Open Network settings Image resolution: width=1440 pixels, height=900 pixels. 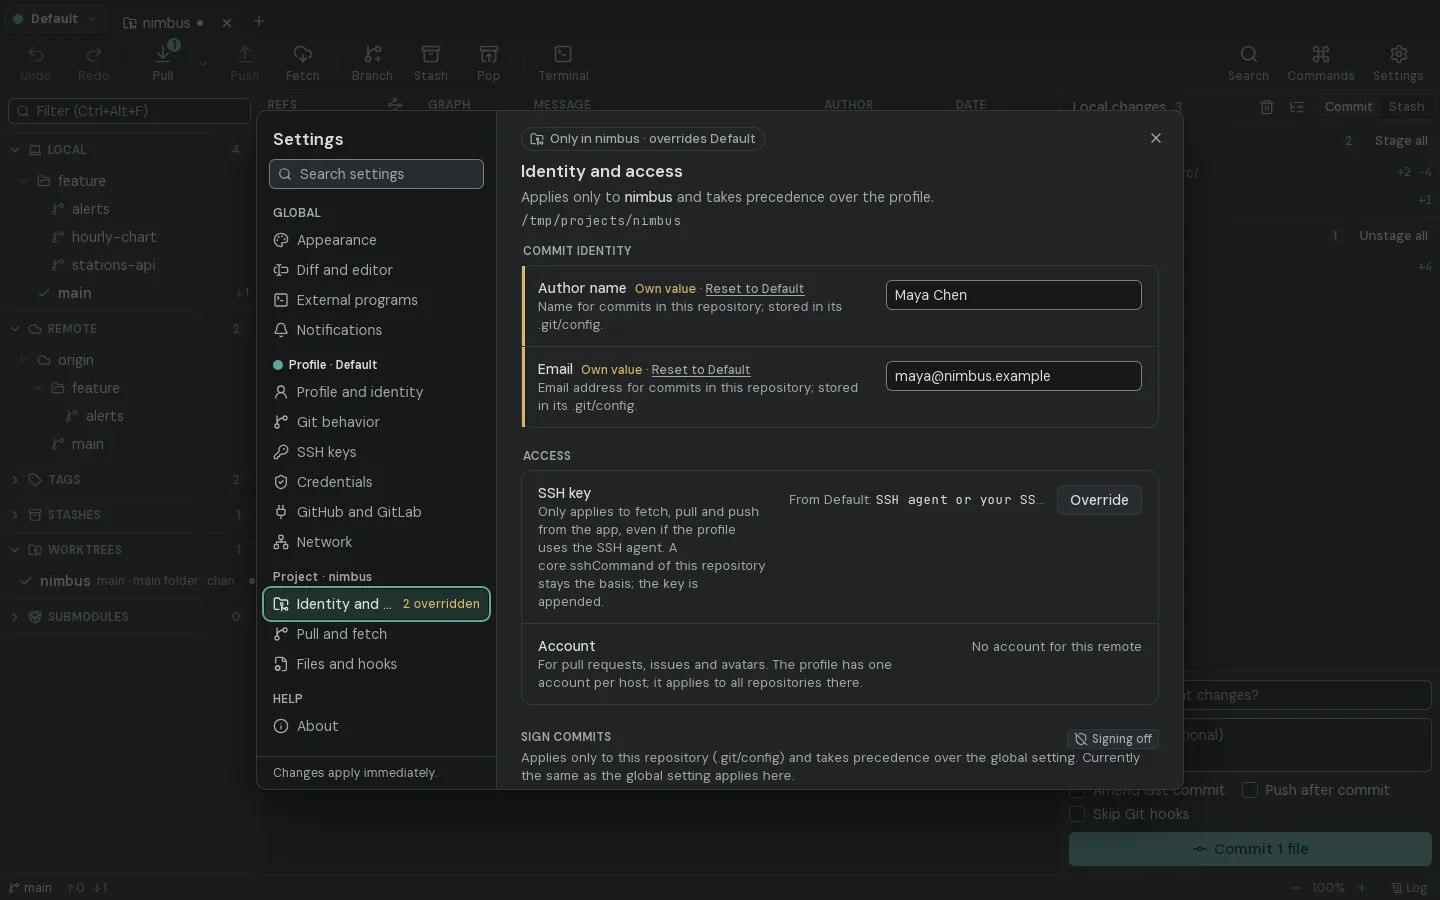pyautogui.click(x=376, y=542)
